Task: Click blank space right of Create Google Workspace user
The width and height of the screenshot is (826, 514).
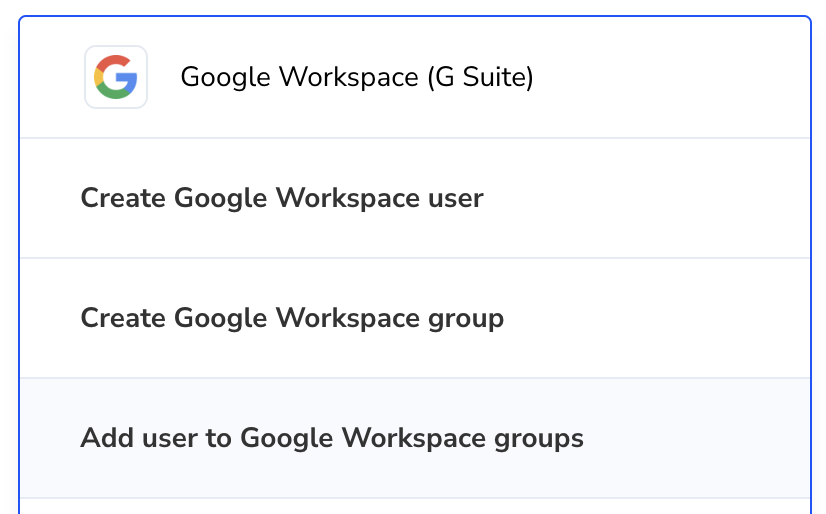Action: 646,198
